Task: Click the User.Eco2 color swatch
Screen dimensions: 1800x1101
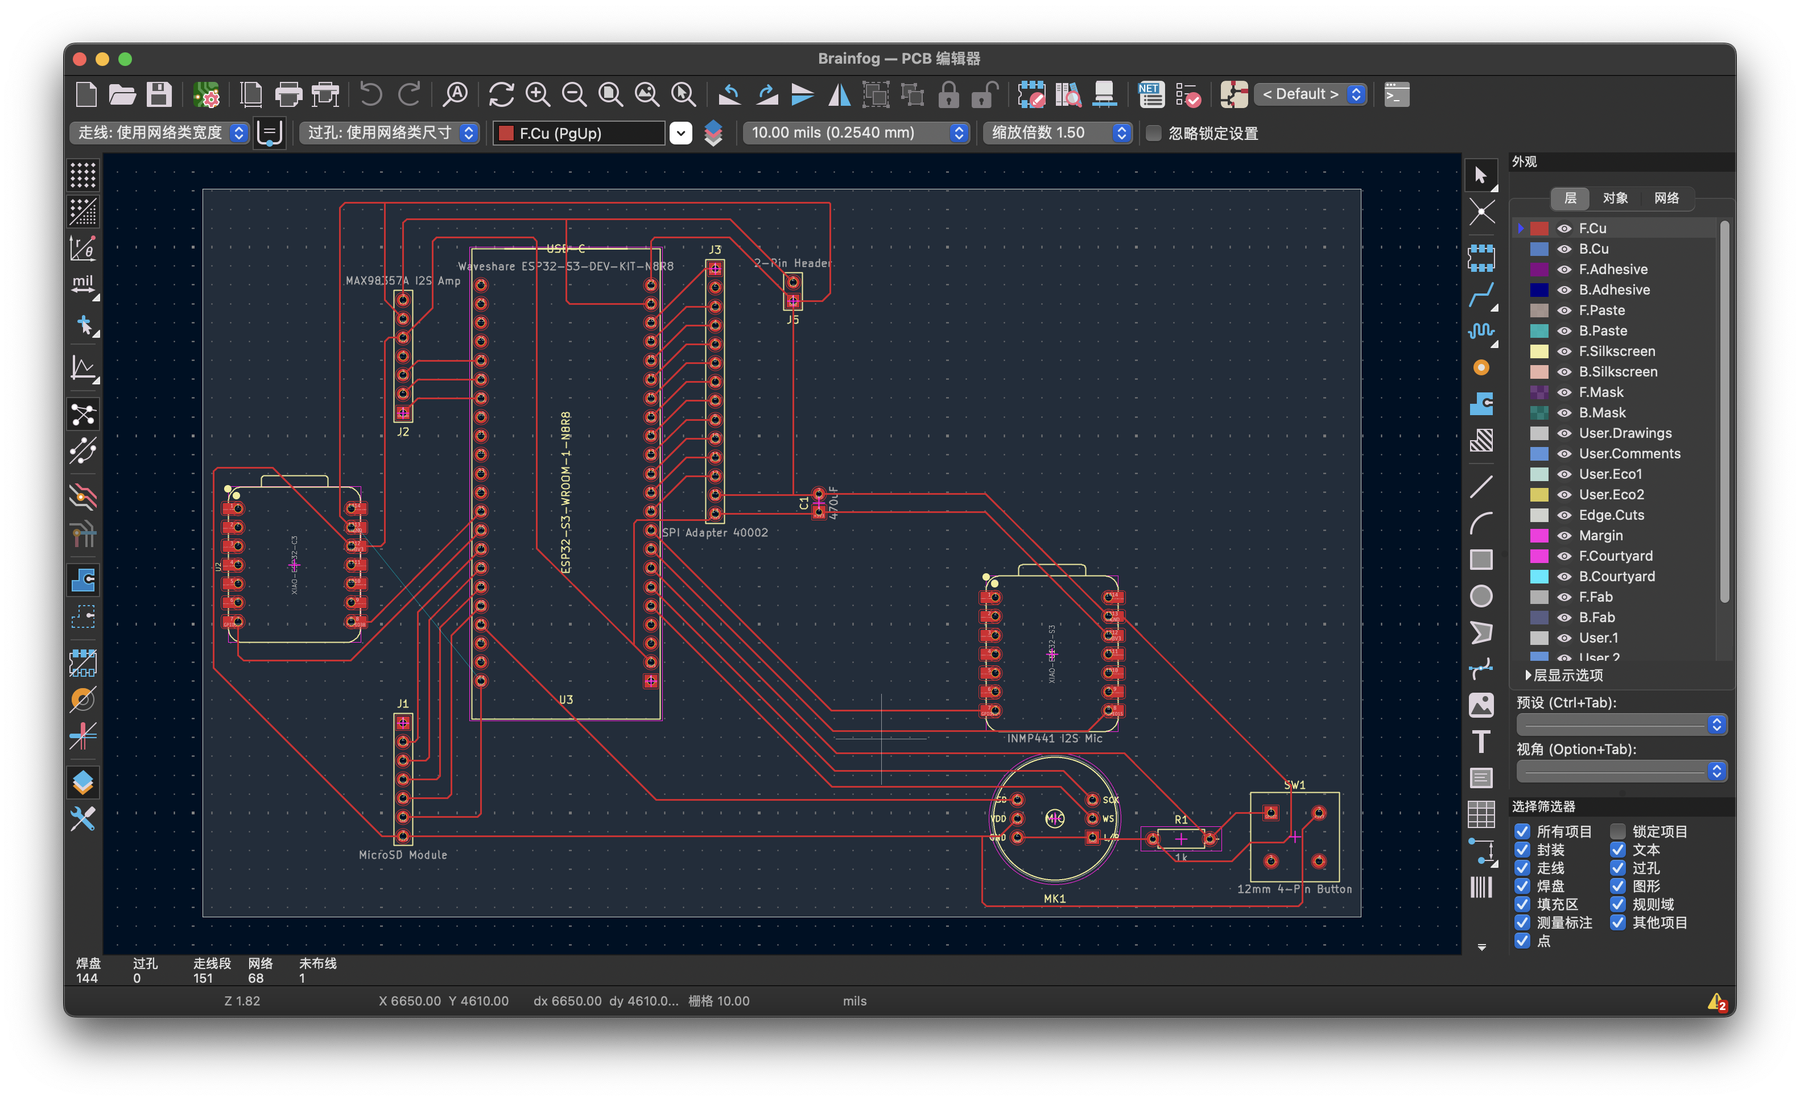Action: point(1539,495)
